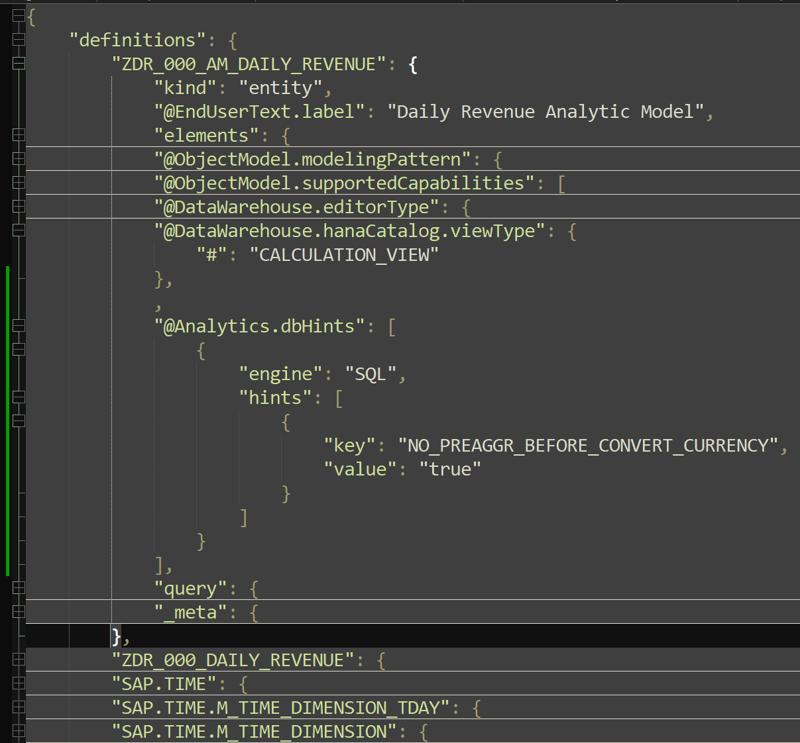800x743 pixels.
Task: Click the "ZDR_000_AM_DAILY_REVENUE" key
Action: (x=248, y=64)
